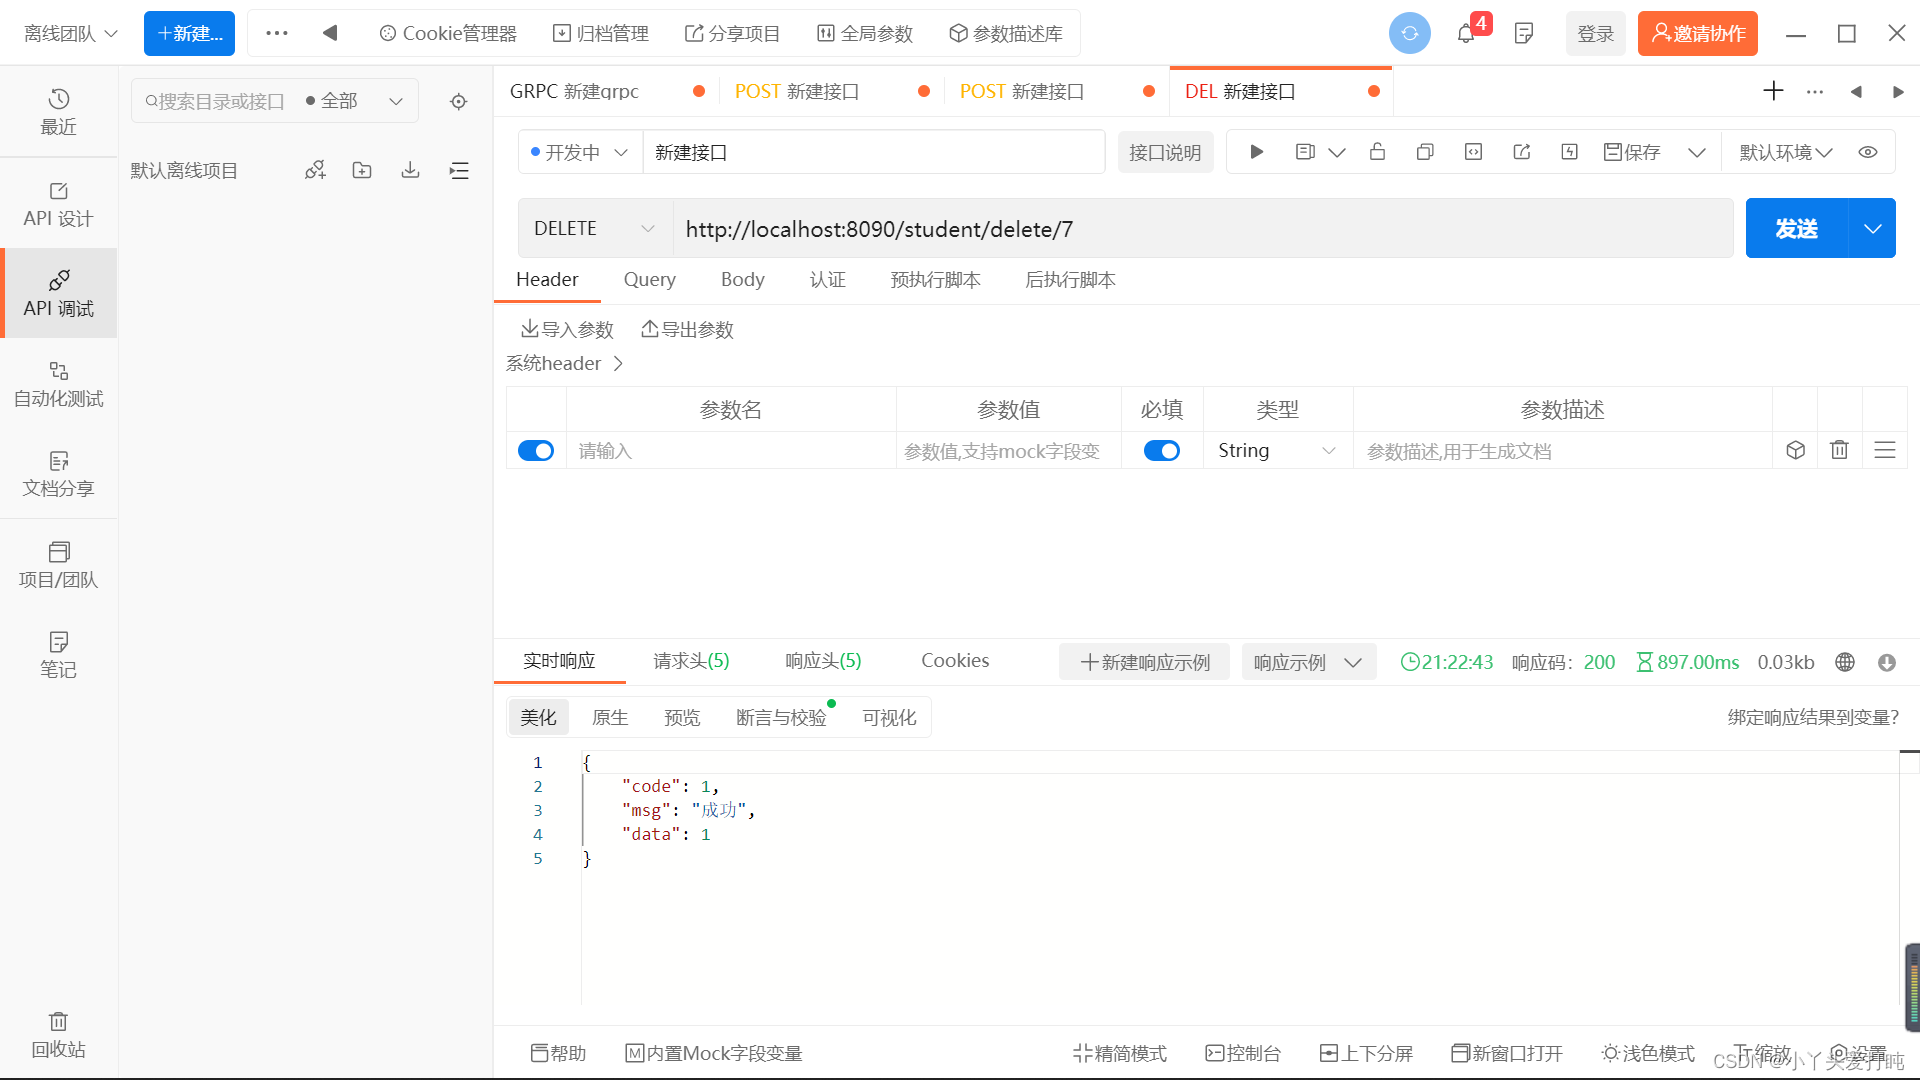The height and width of the screenshot is (1080, 1920).
Task: Open the 响应示例 dropdown
Action: click(x=1308, y=662)
